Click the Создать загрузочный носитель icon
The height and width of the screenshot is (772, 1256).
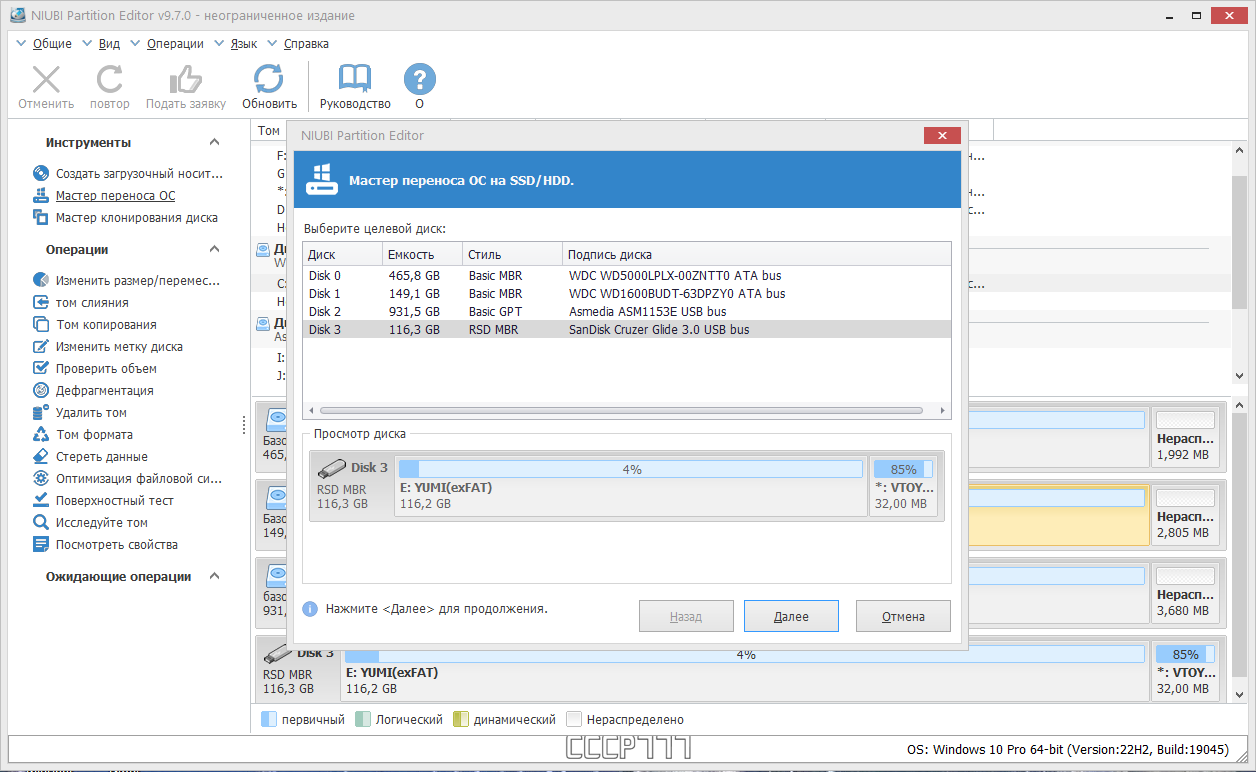[x=41, y=173]
